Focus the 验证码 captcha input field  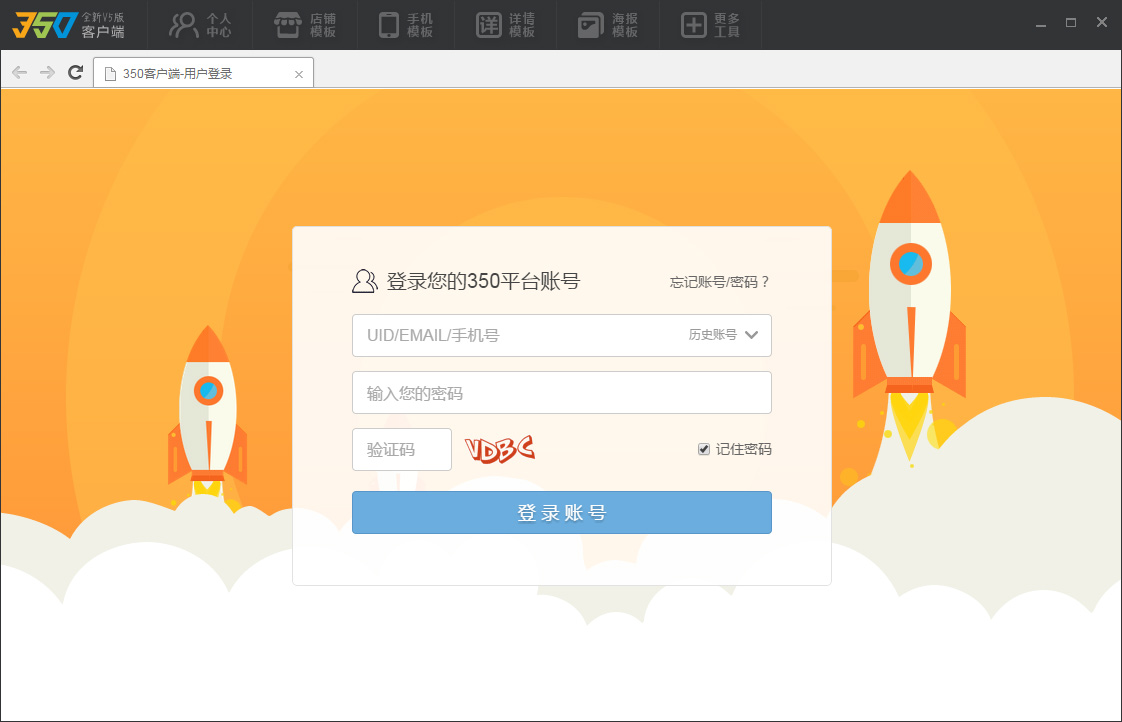pos(401,449)
